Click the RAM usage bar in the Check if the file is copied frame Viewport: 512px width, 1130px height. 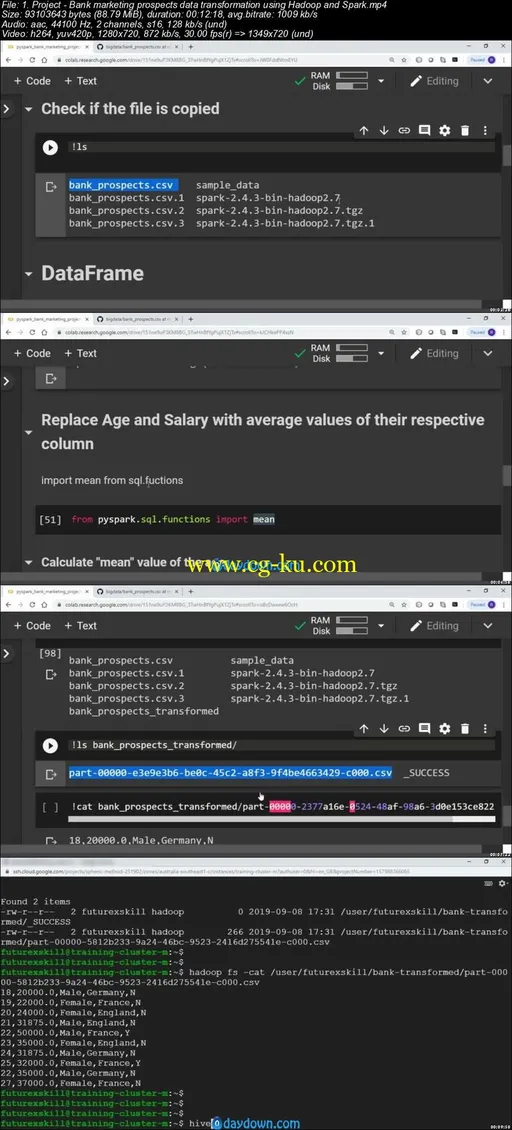pos(352,75)
